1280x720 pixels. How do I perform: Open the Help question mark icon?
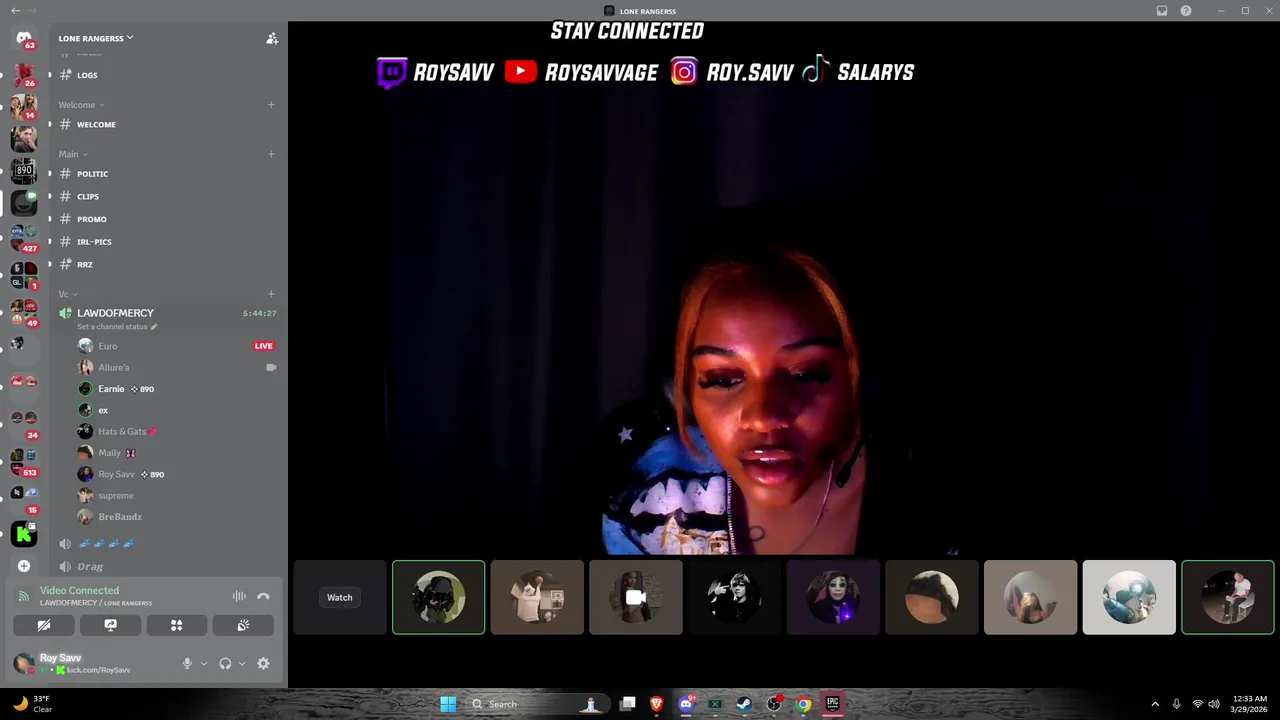click(1186, 11)
